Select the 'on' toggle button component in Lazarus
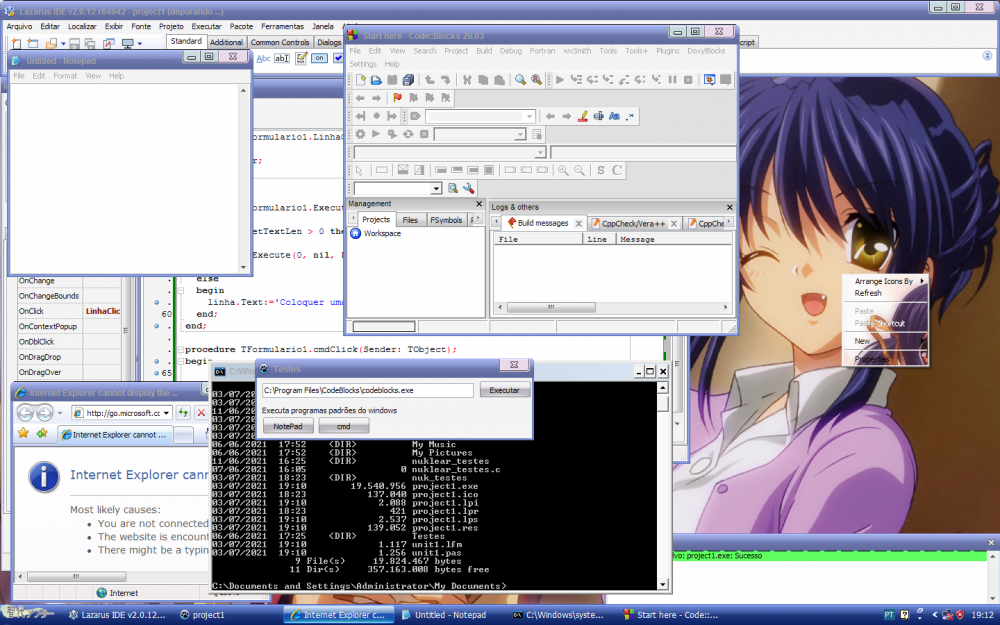This screenshot has height=625, width=1000. click(x=318, y=58)
